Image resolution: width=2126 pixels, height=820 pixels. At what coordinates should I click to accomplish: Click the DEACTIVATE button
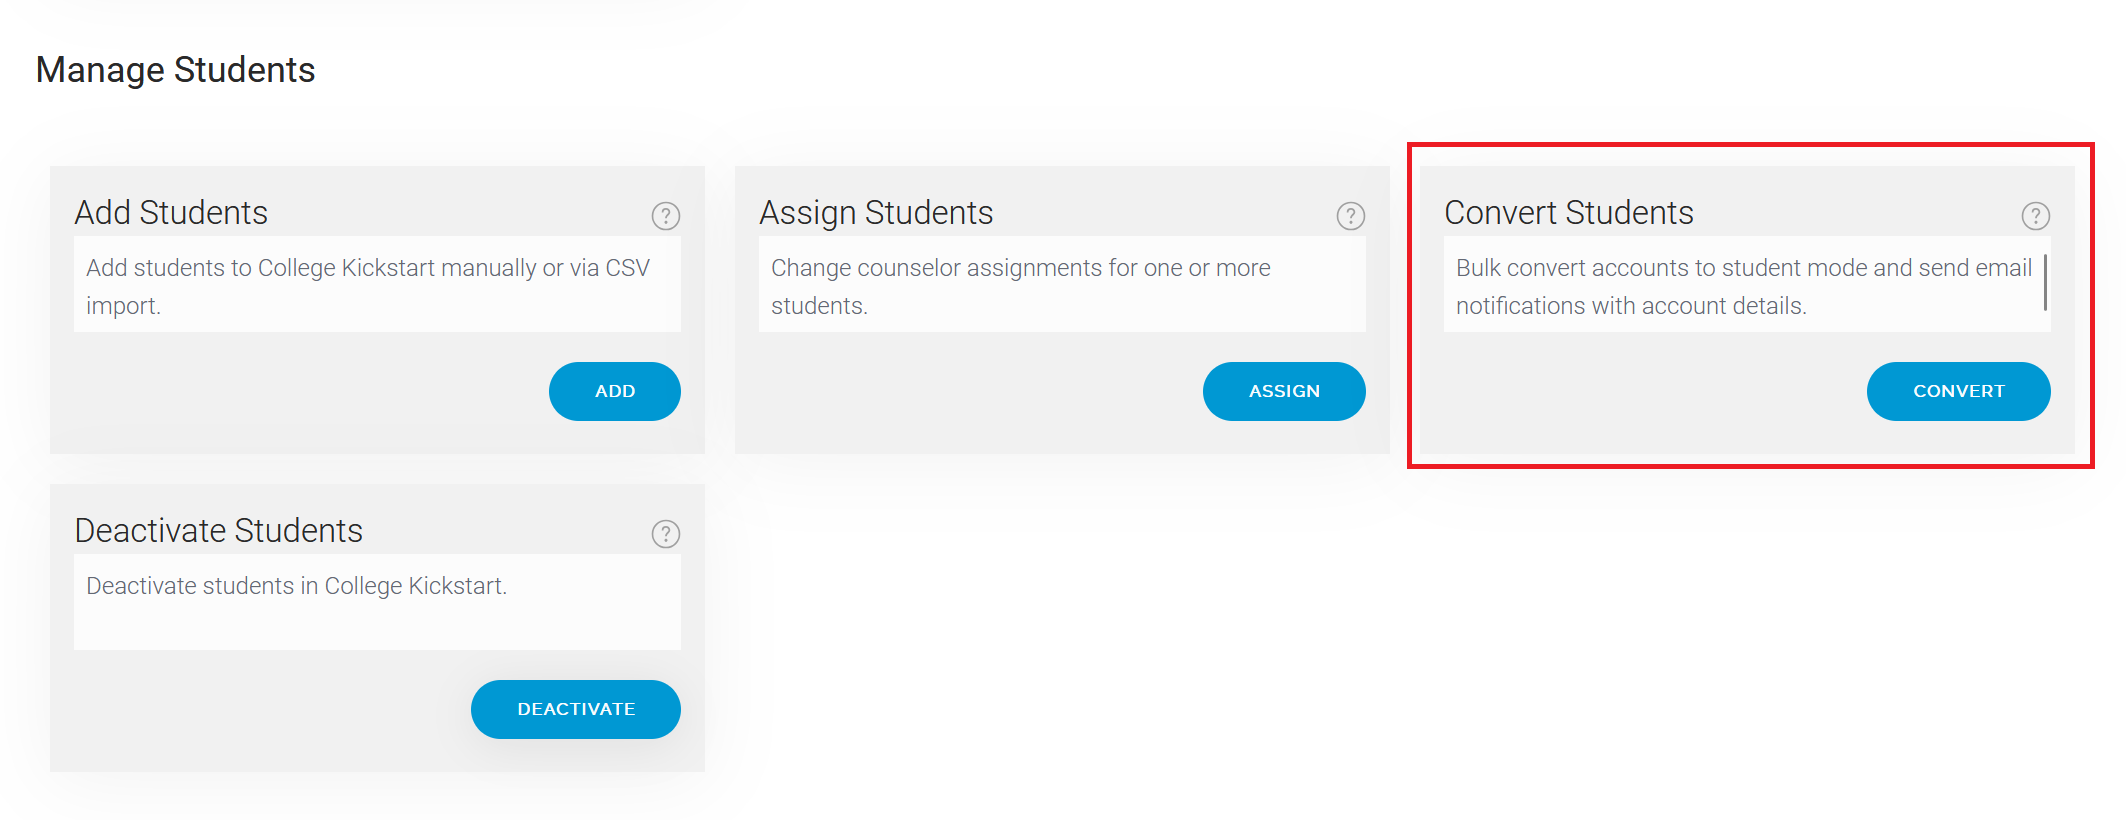coord(576,709)
